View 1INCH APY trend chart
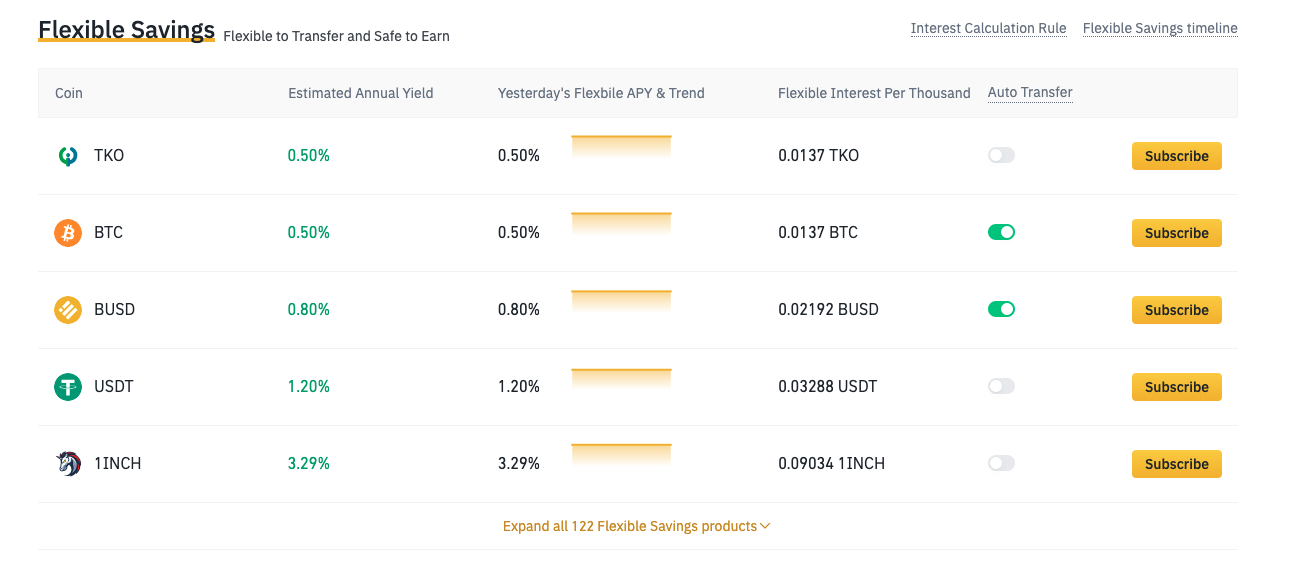This screenshot has width=1290, height=567. click(x=621, y=455)
